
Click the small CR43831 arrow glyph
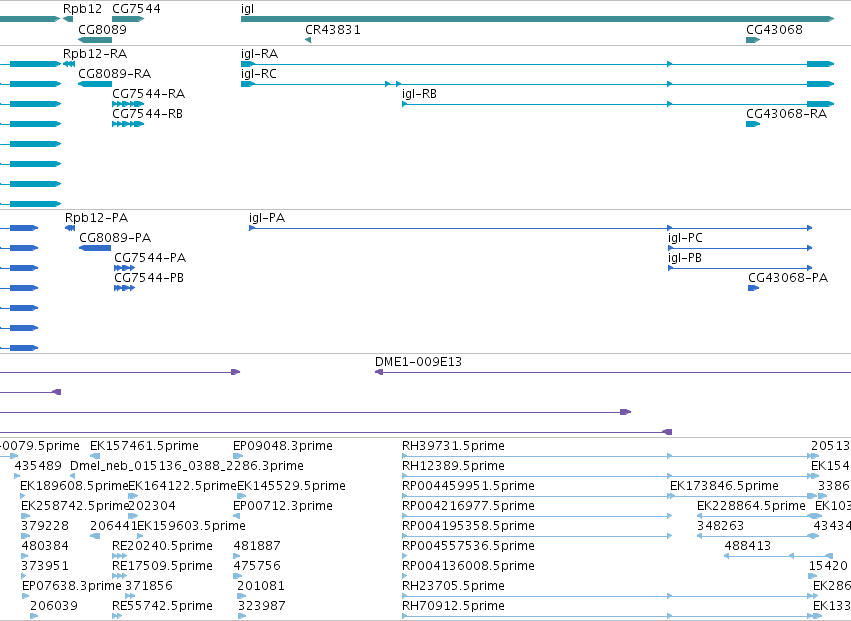[x=308, y=40]
